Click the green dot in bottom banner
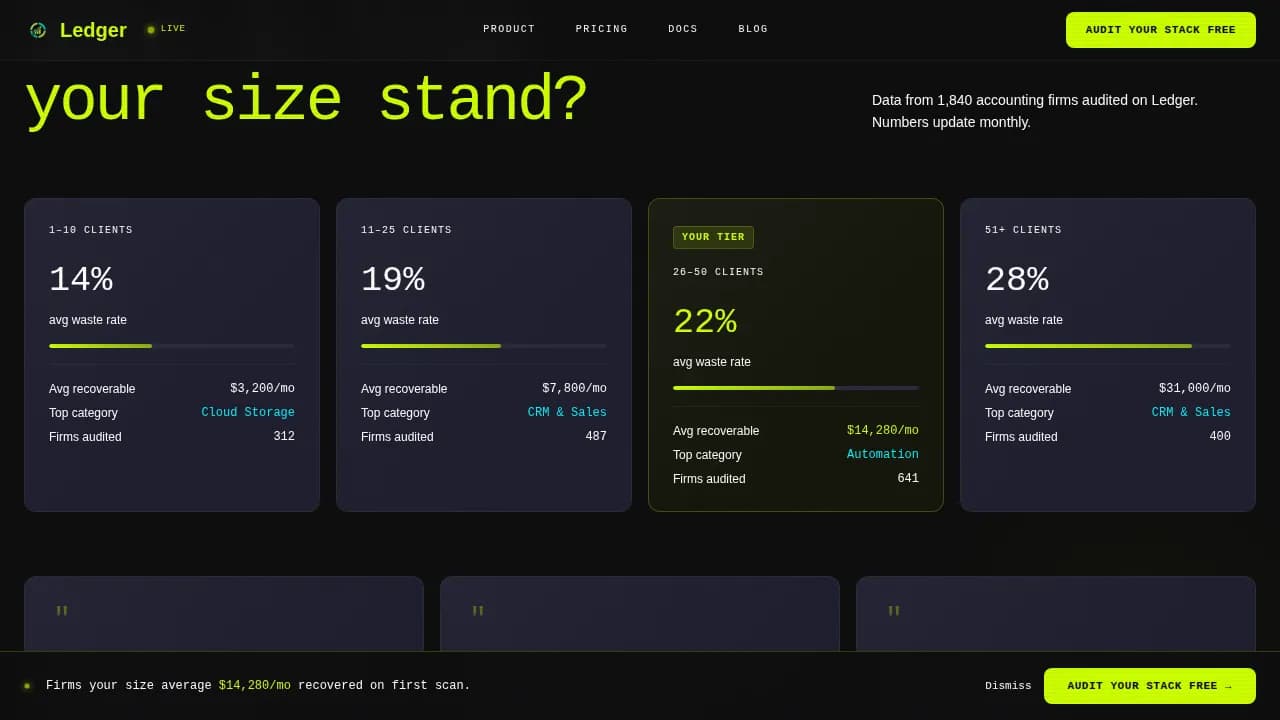The image size is (1280, 720). click(27, 686)
